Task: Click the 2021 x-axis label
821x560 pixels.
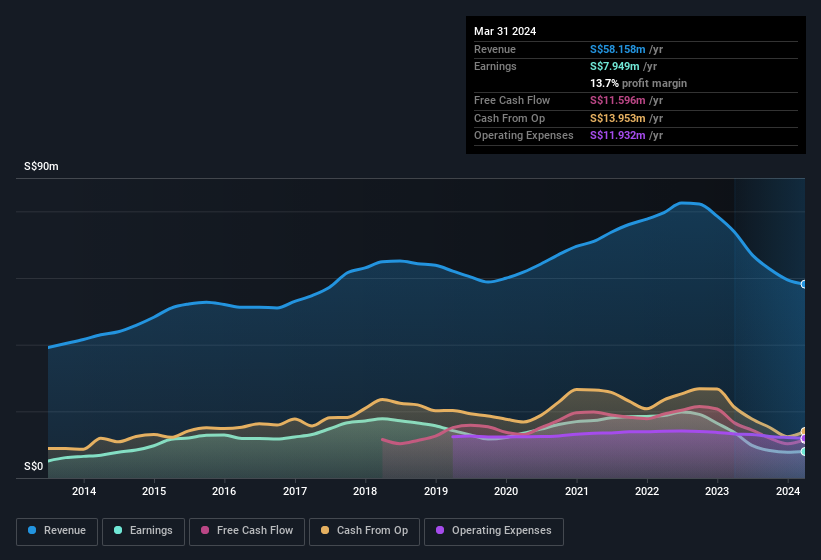Action: pyautogui.click(x=576, y=491)
